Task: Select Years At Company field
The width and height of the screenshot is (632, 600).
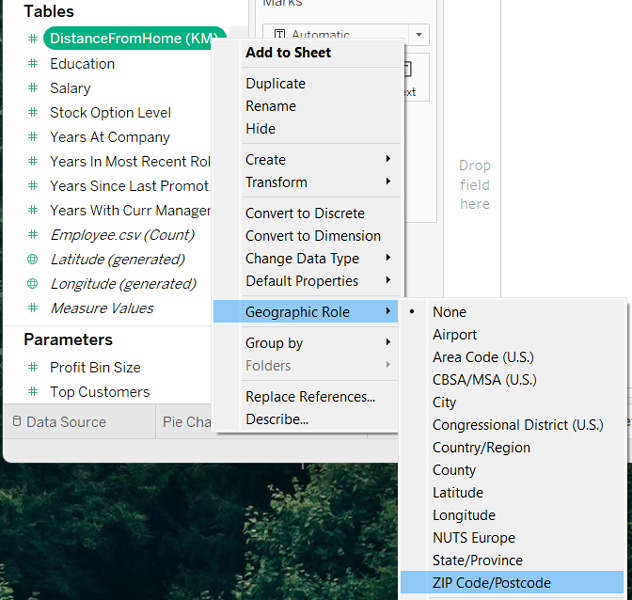Action: [110, 137]
